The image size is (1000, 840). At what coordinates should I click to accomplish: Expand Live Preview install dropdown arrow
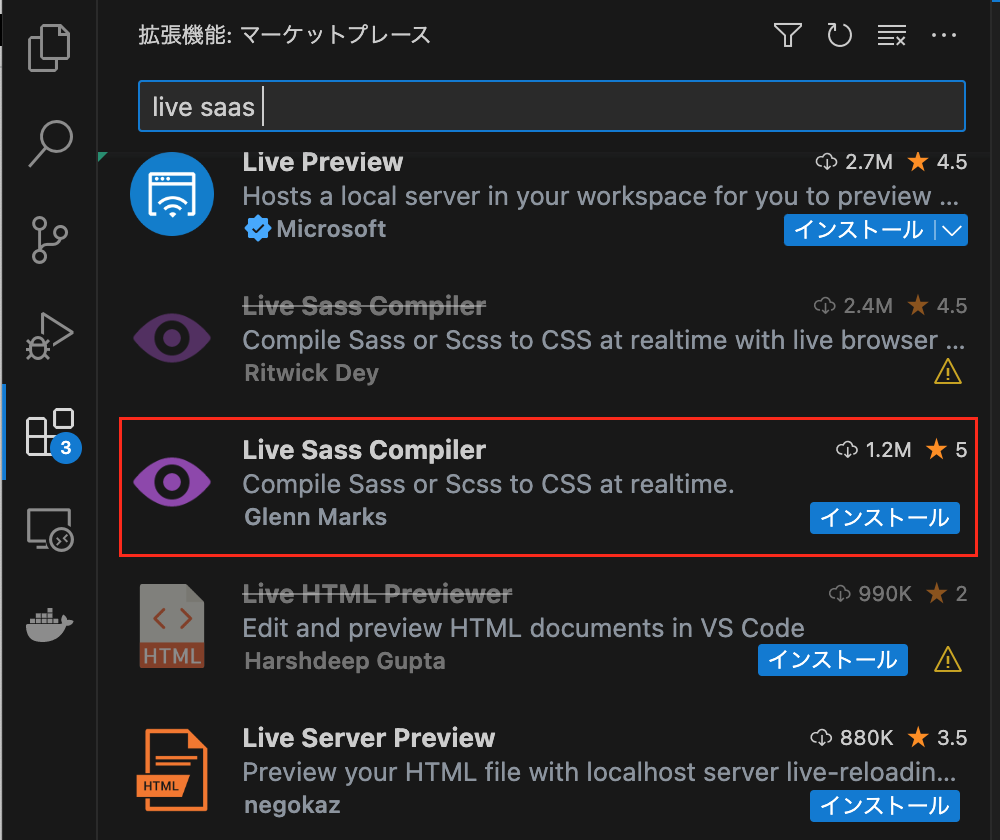click(952, 230)
